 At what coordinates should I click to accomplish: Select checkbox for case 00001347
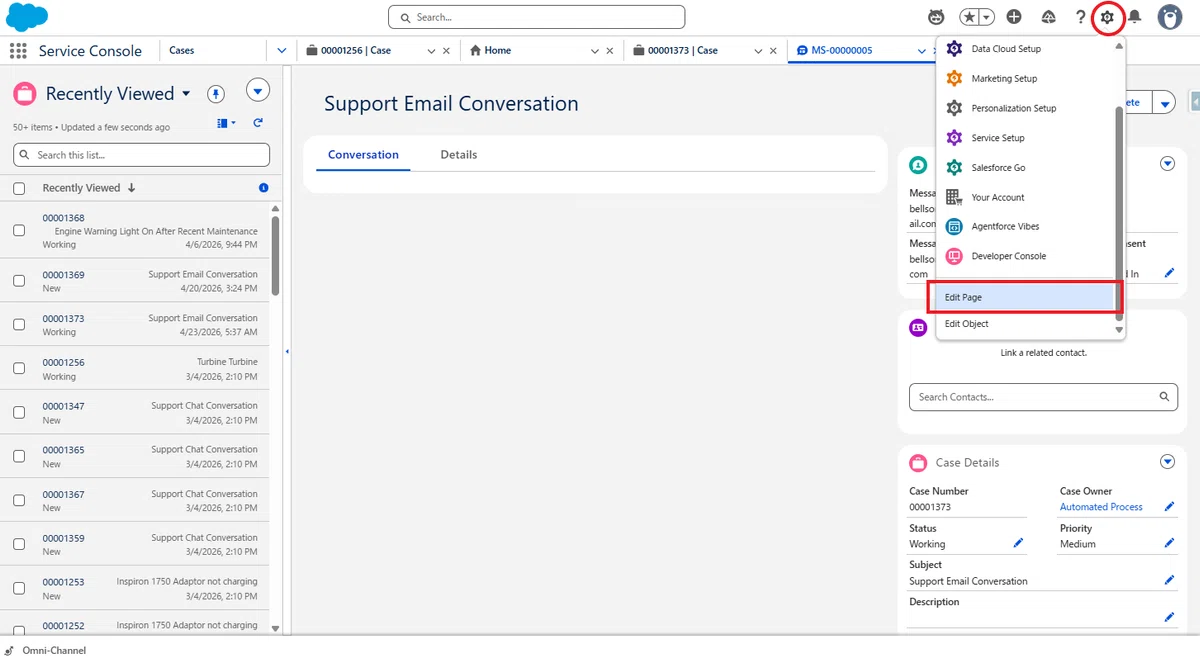click(x=19, y=412)
